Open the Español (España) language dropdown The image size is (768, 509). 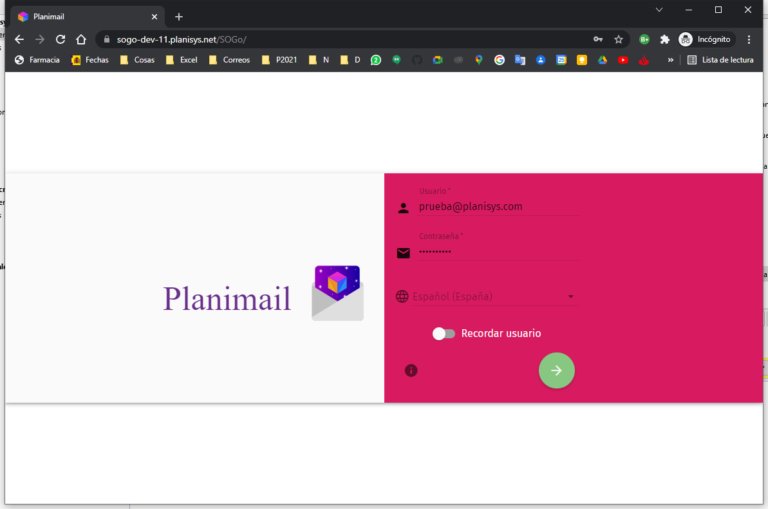tap(486, 296)
